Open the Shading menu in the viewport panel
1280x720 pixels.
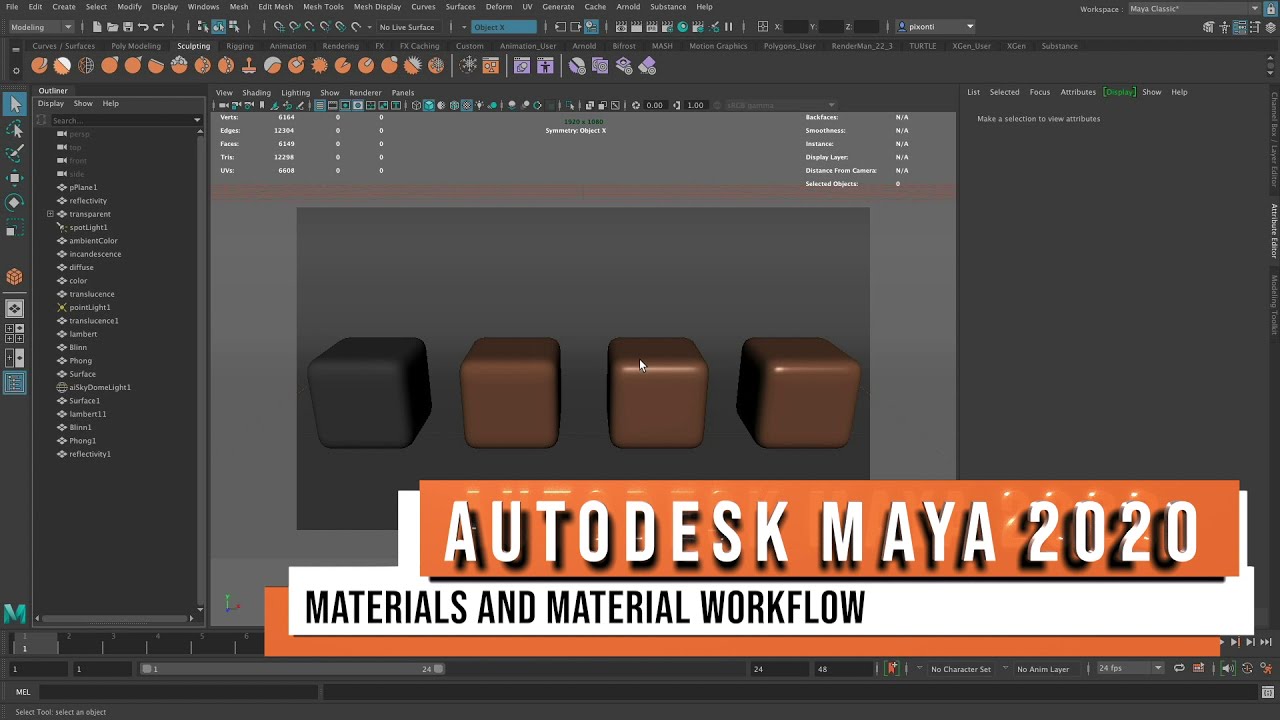click(256, 92)
